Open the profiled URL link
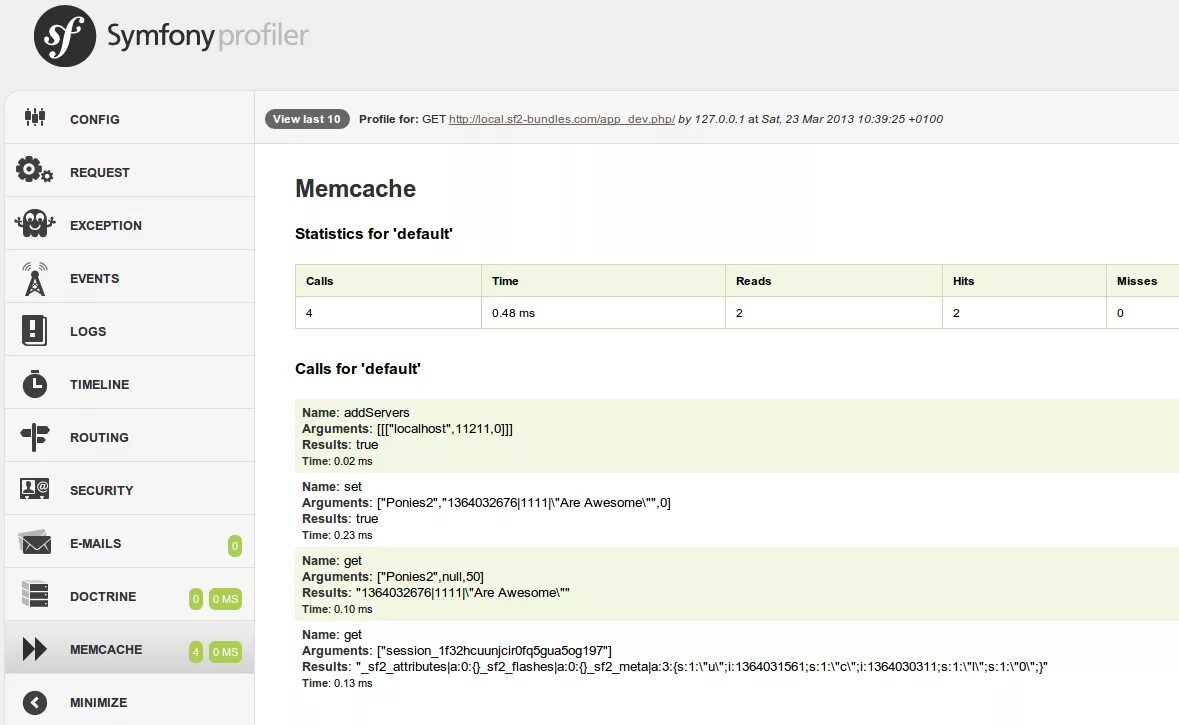Screen dimensions: 1179x725 pyautogui.click(x=562, y=119)
